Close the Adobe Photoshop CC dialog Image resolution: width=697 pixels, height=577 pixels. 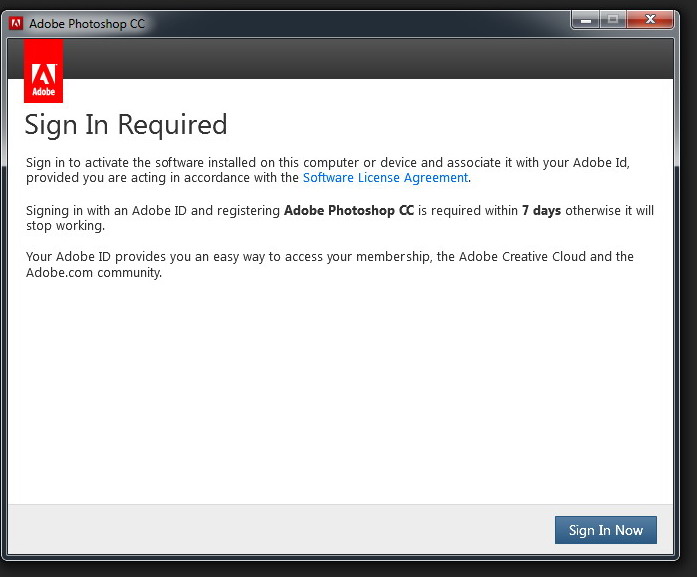(650, 19)
